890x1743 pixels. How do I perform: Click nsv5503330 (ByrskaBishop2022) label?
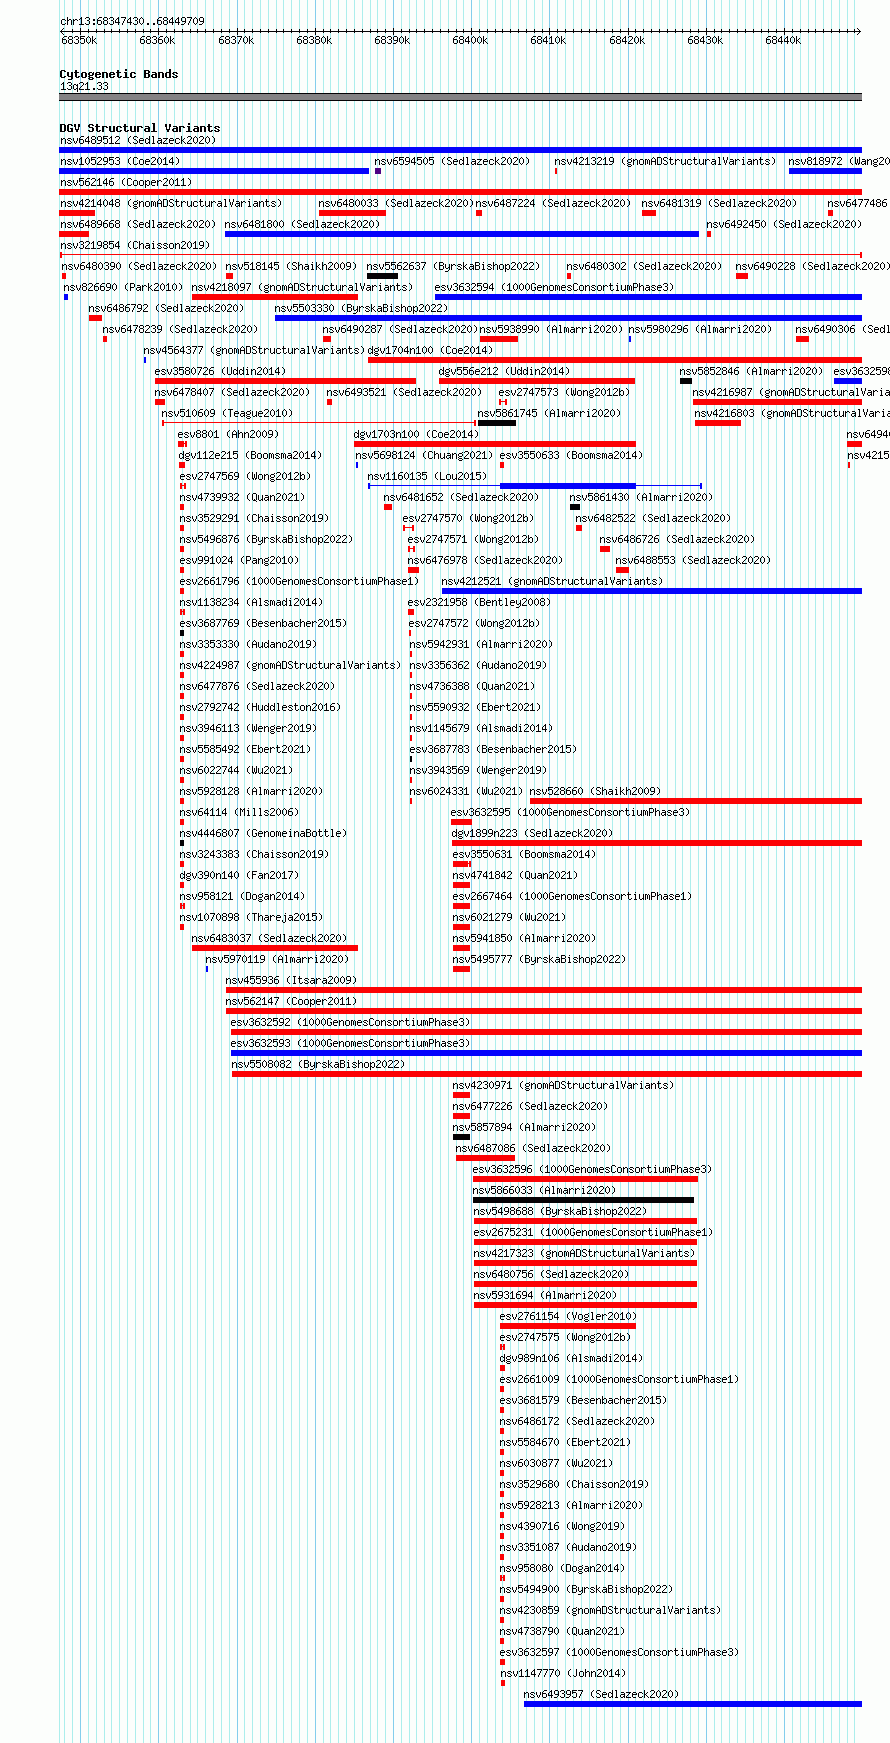(x=361, y=308)
